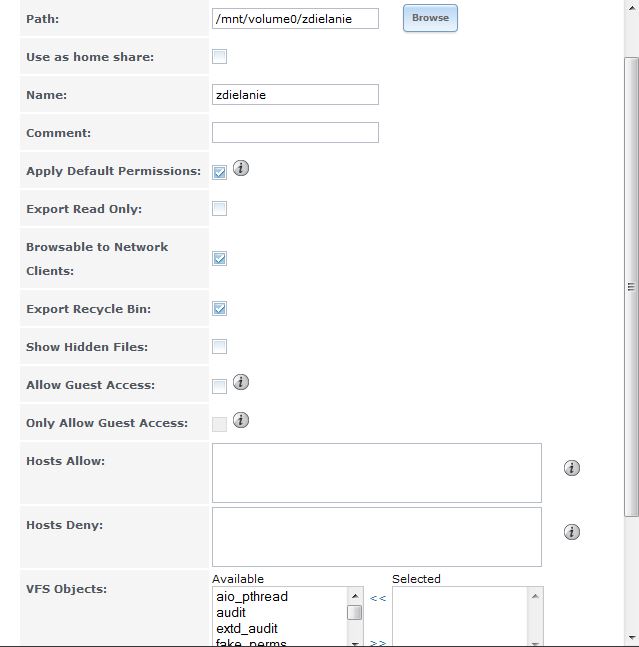The height and width of the screenshot is (647, 639).
Task: Show info tooltip for Hosts Allow
Action: [572, 468]
